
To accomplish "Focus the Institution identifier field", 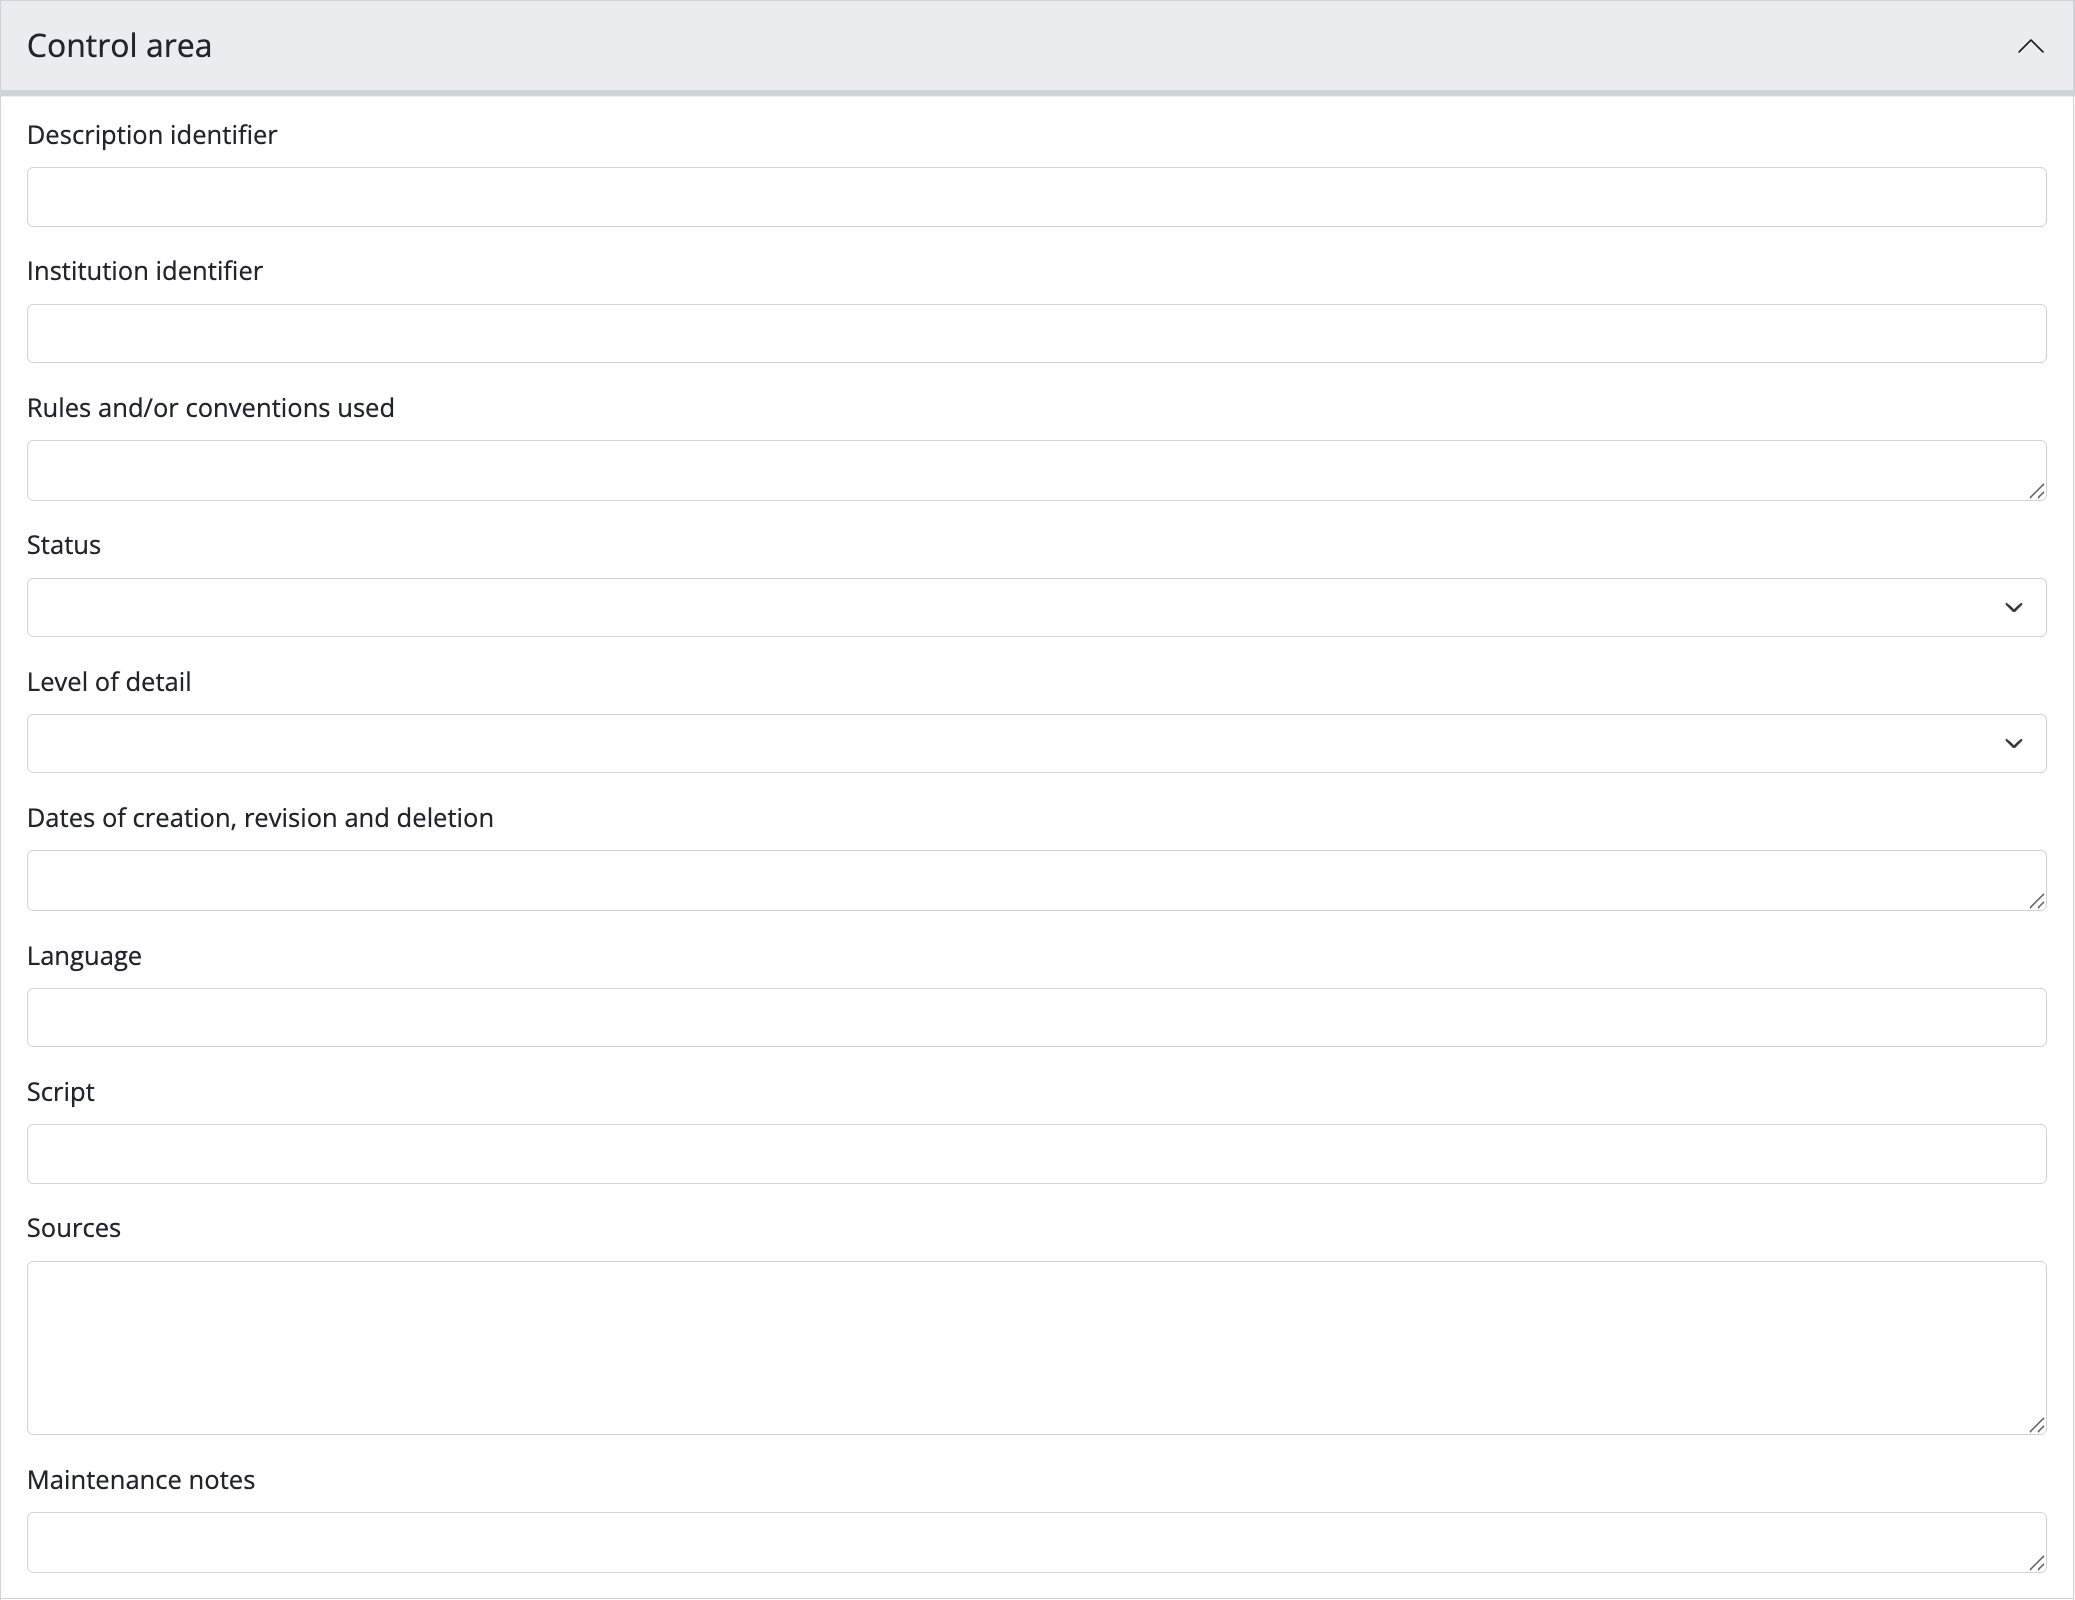I will coord(1036,333).
